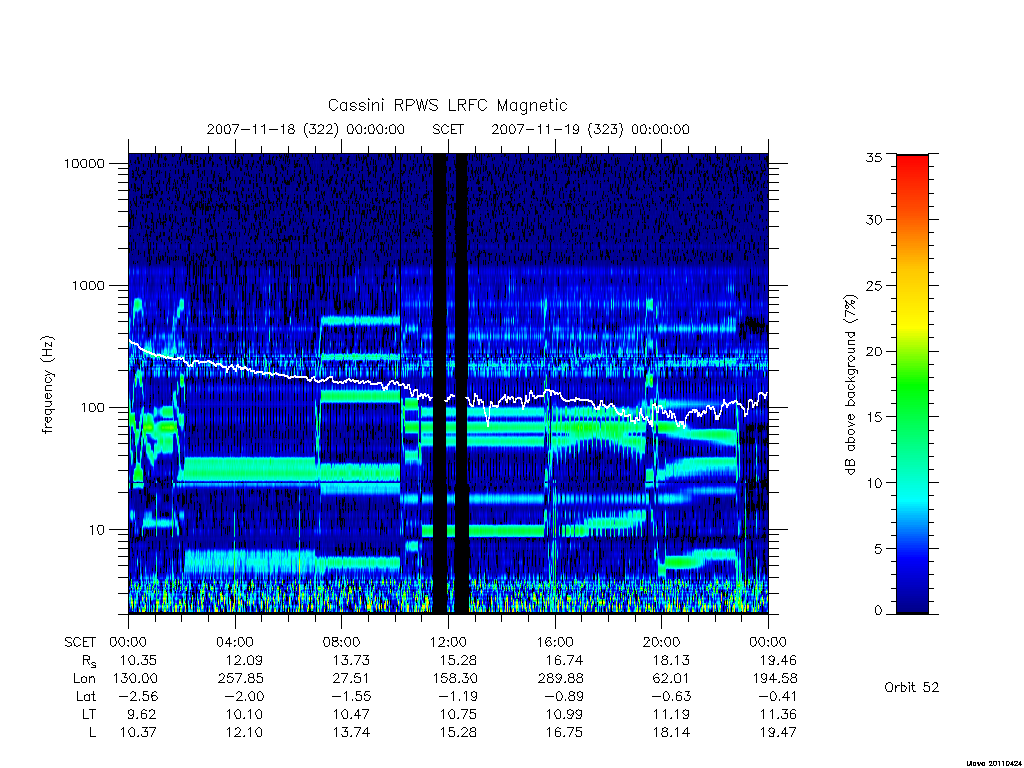Click the 08:00 time tick label
This screenshot has height=768, width=1024.
pos(342,642)
